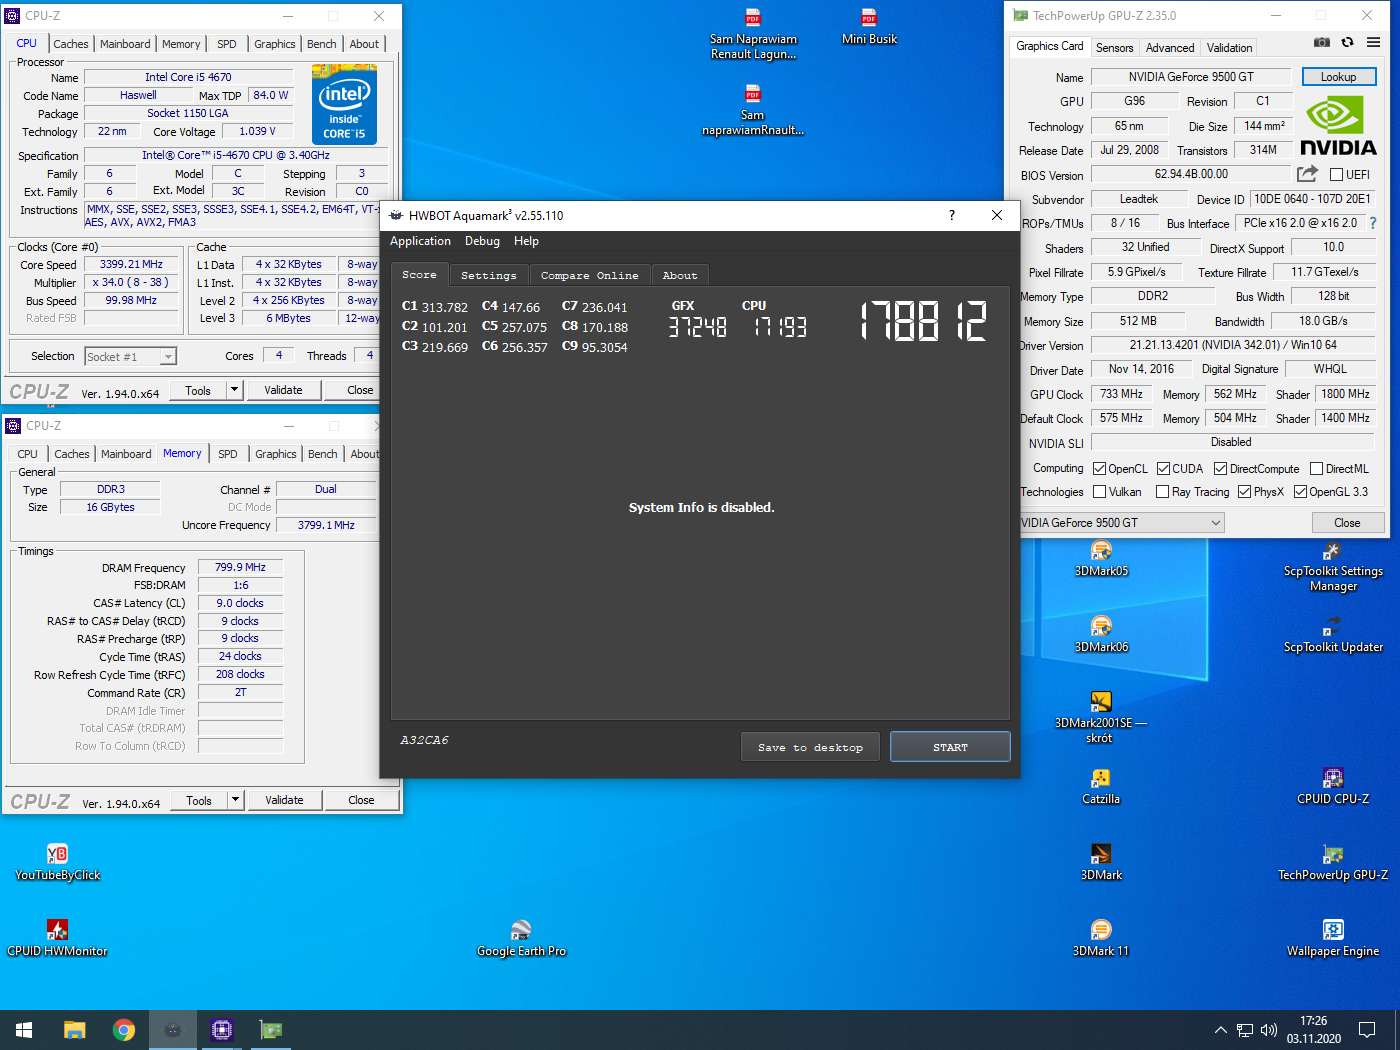Expand Tools dropdown arrow in lower CPU-Z window

pos(235,800)
